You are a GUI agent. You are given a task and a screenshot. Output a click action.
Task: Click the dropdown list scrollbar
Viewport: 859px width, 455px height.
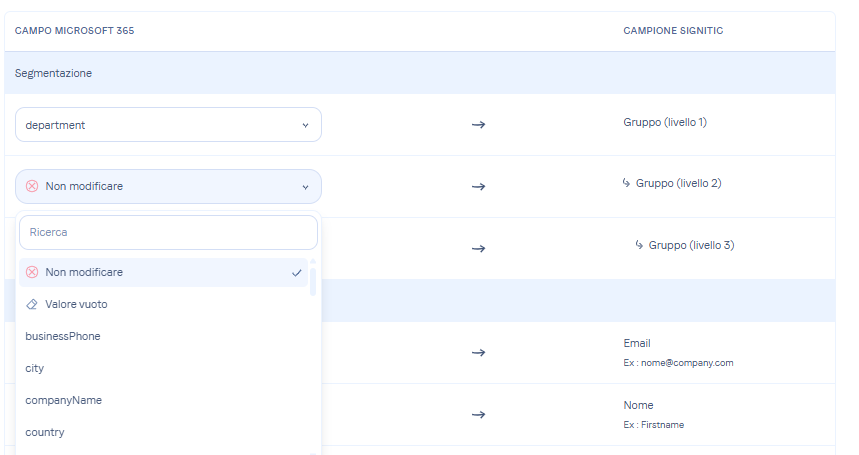(313, 282)
